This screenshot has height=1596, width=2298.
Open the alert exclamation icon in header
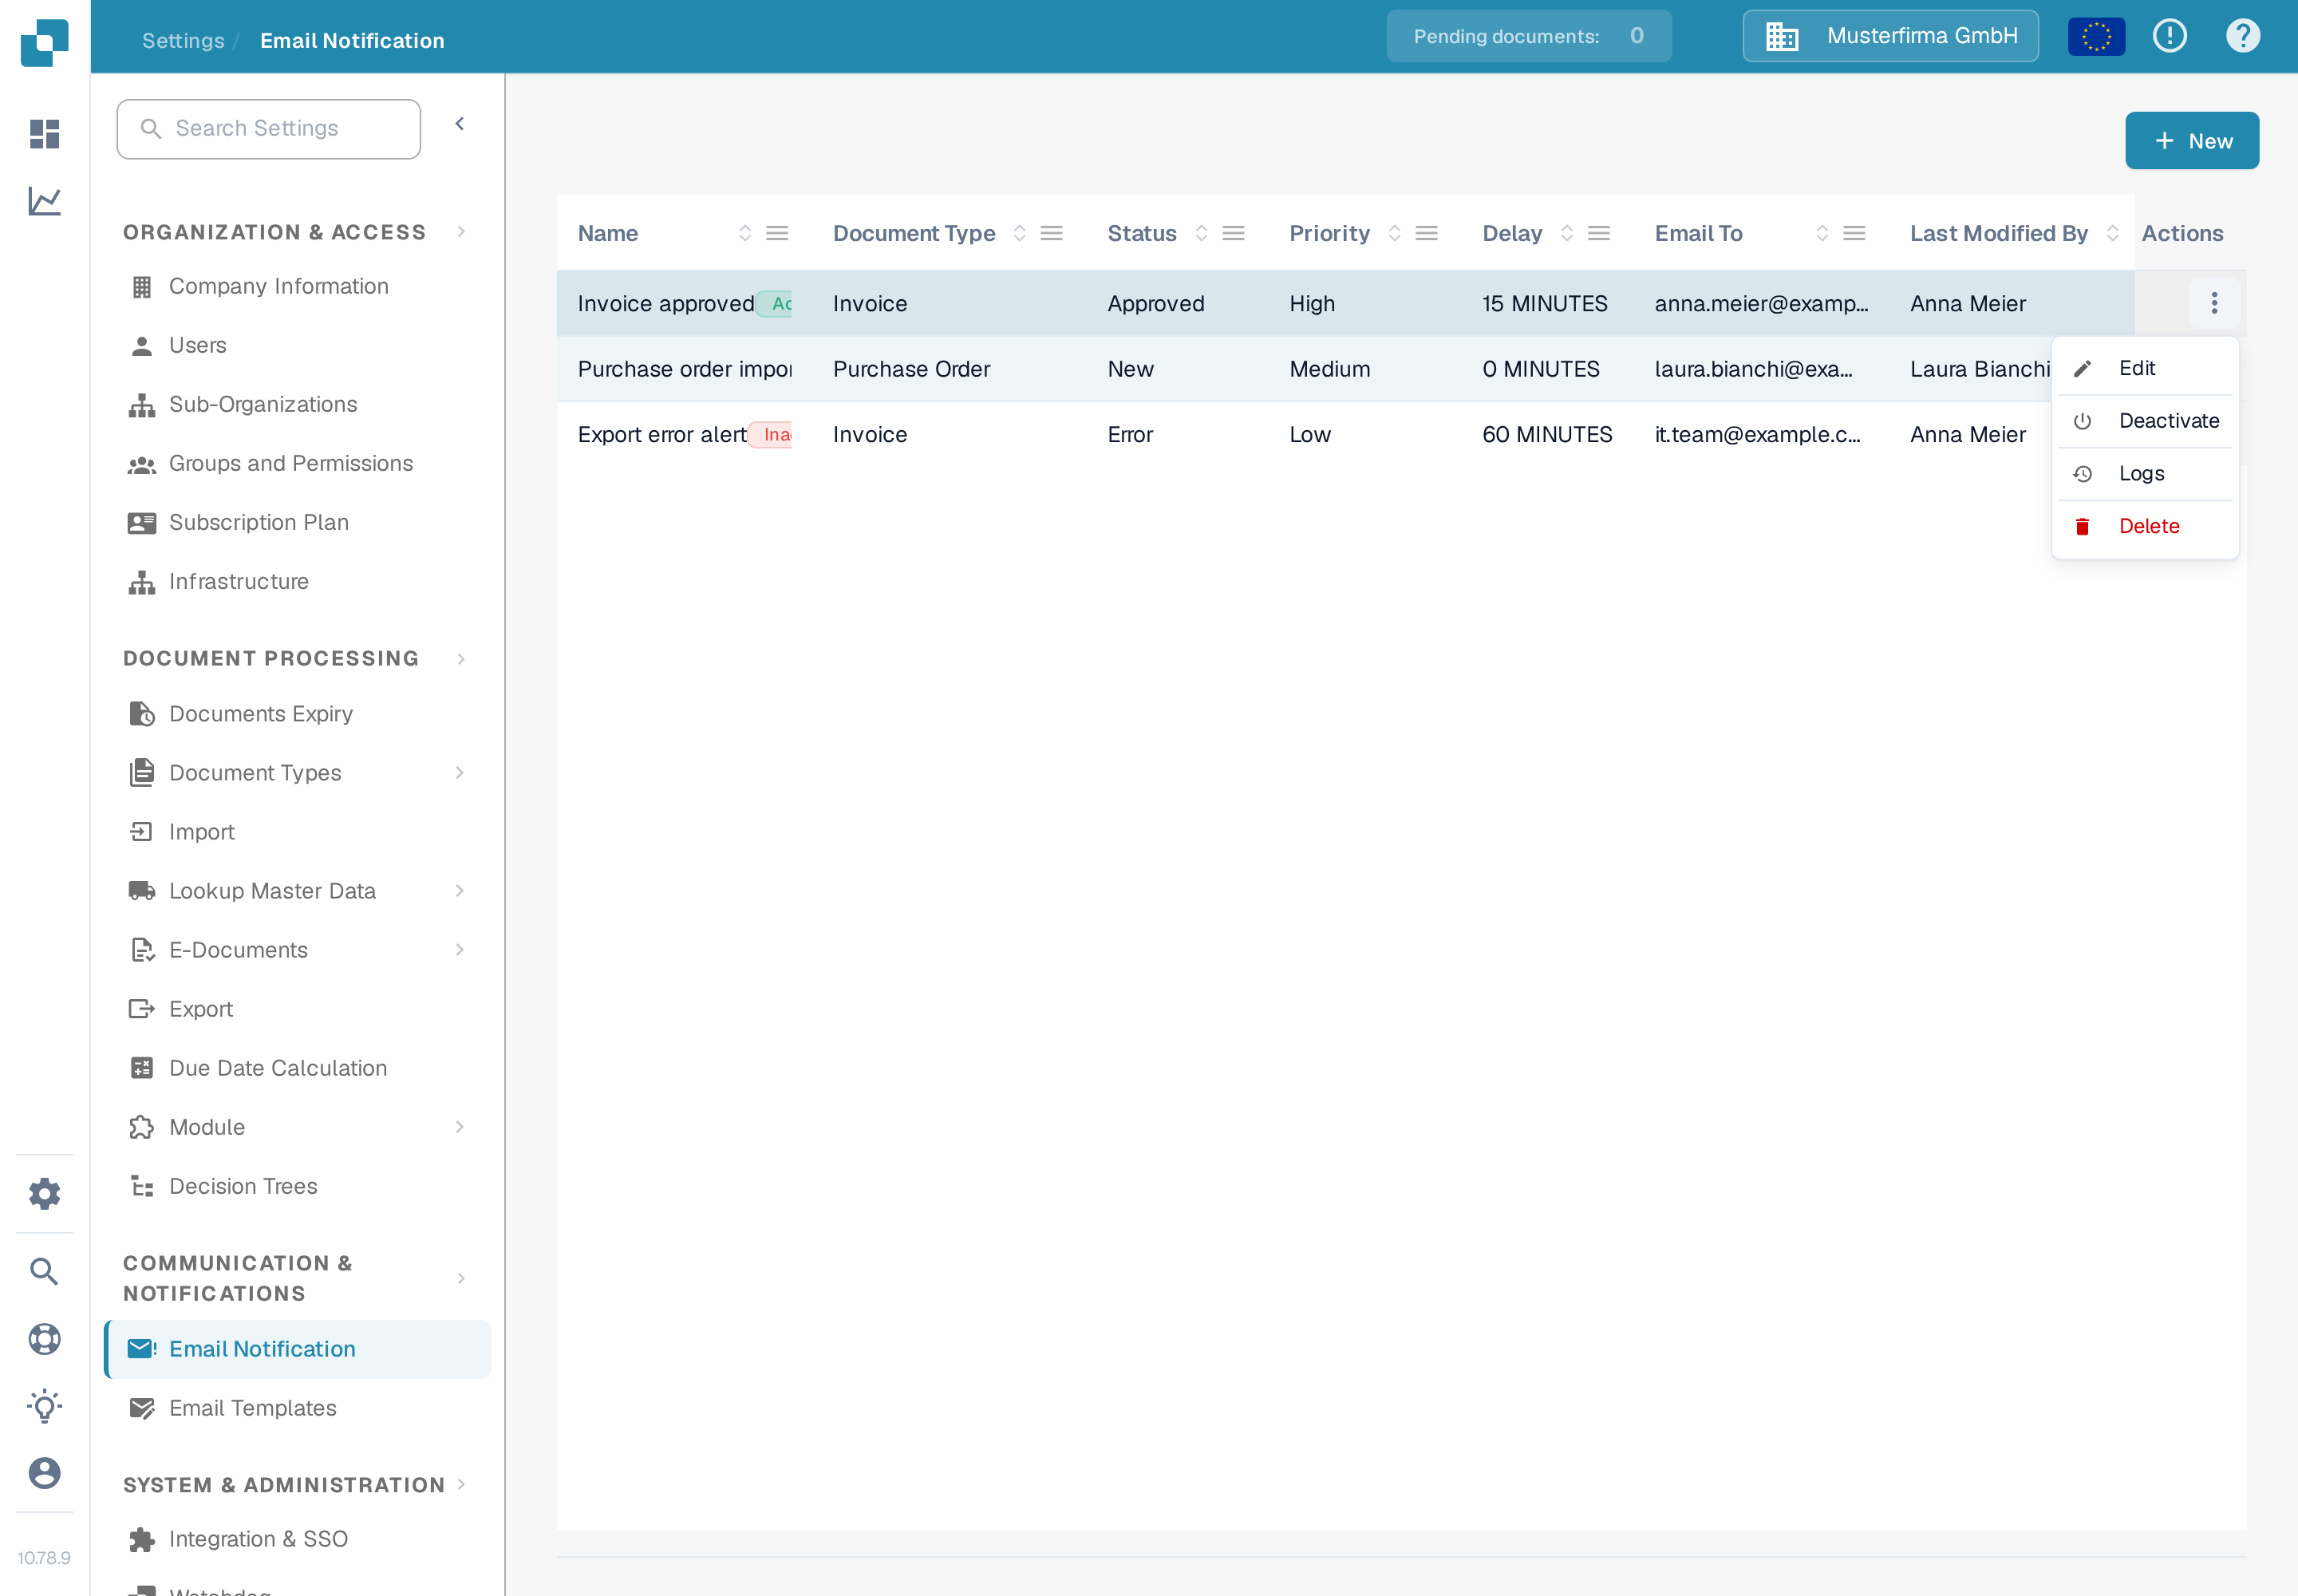[2169, 37]
